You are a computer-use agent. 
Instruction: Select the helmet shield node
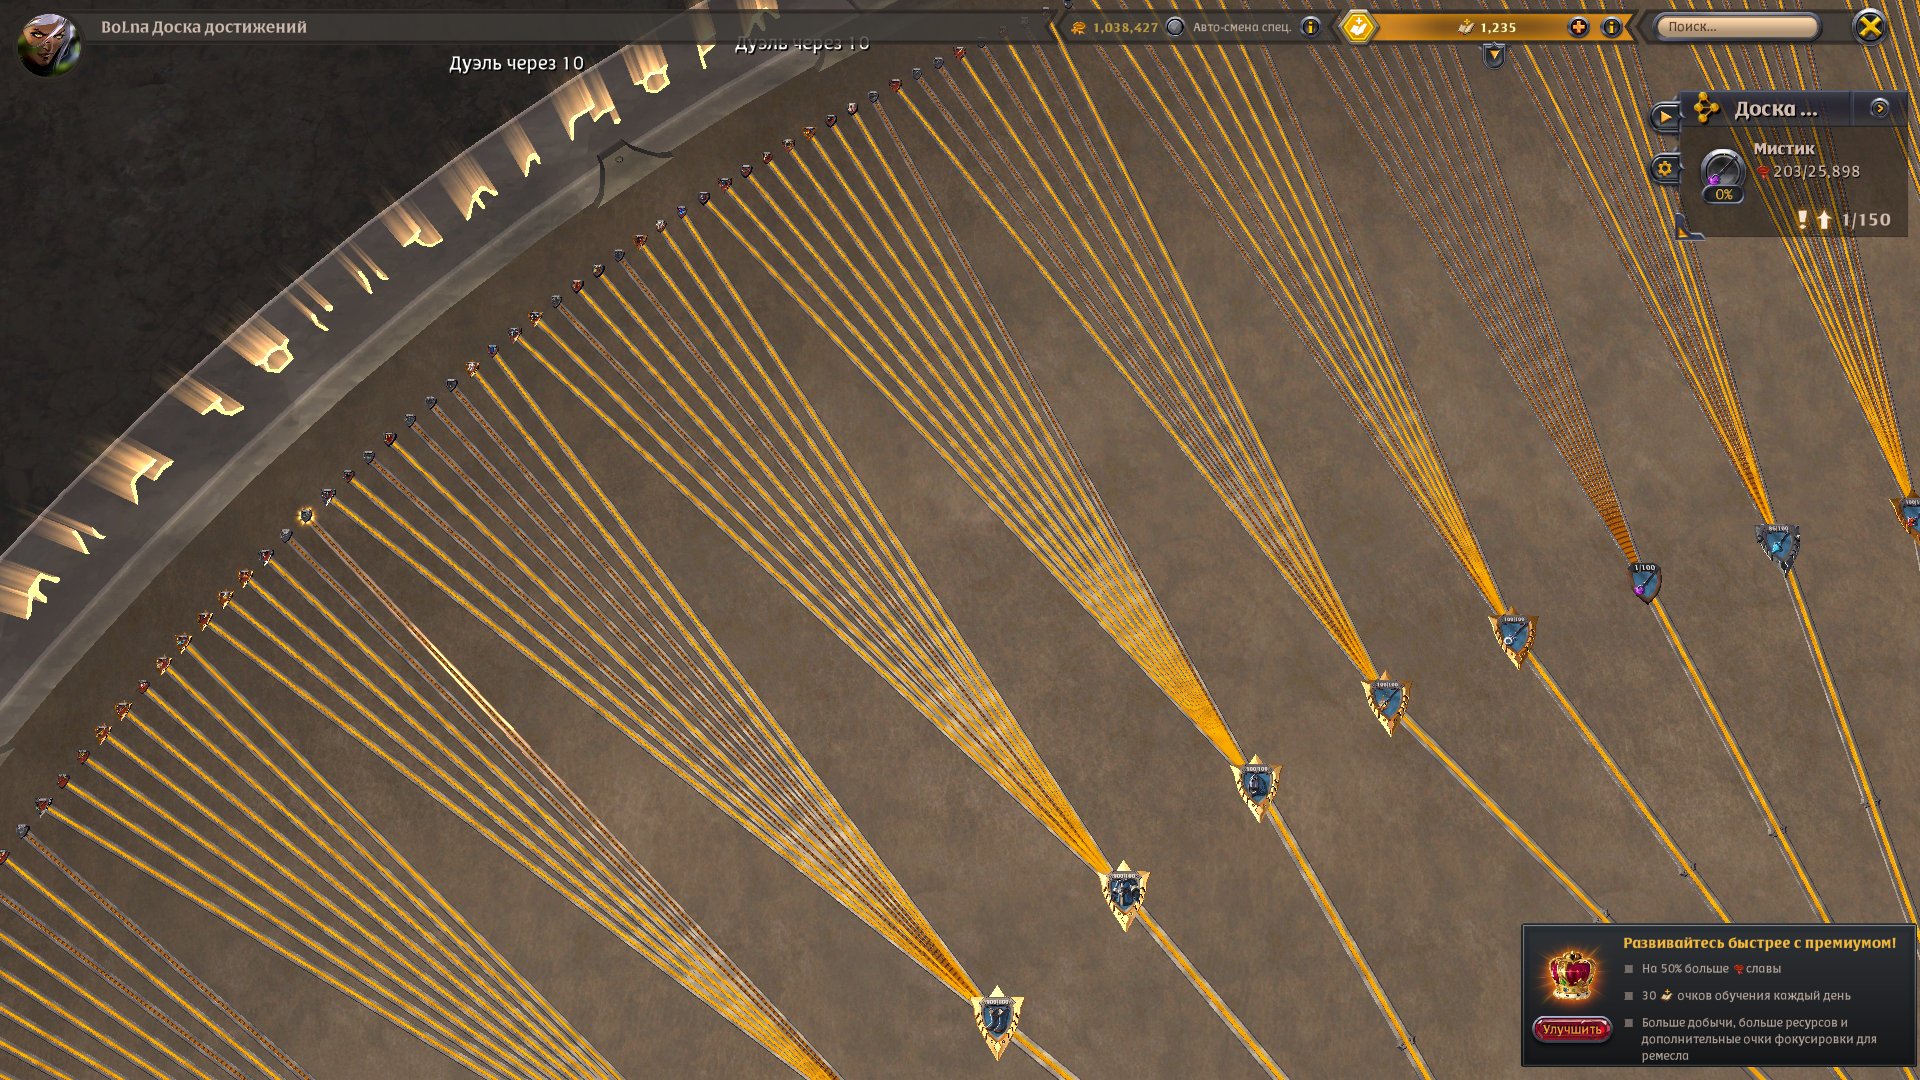1256,787
